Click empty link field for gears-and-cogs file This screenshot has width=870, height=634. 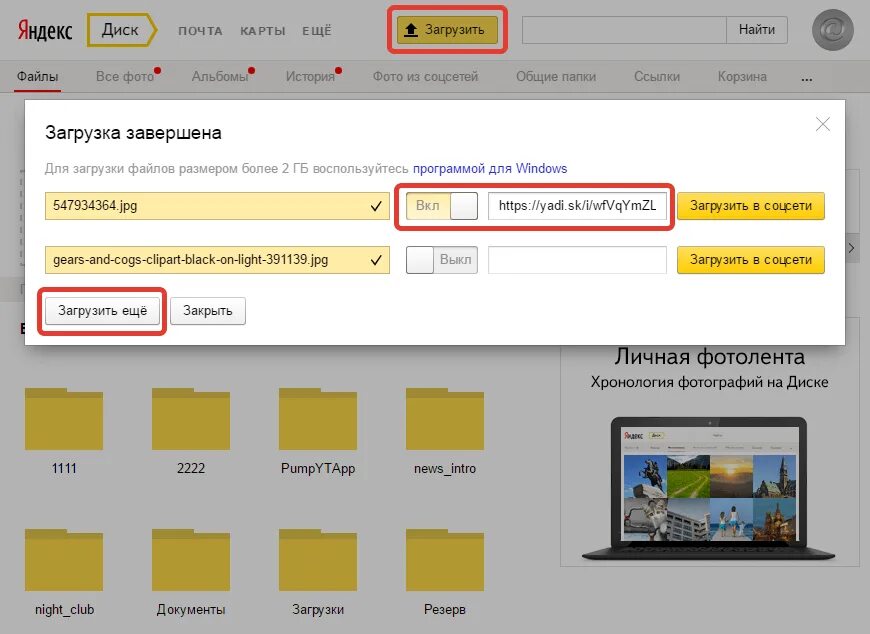577,260
